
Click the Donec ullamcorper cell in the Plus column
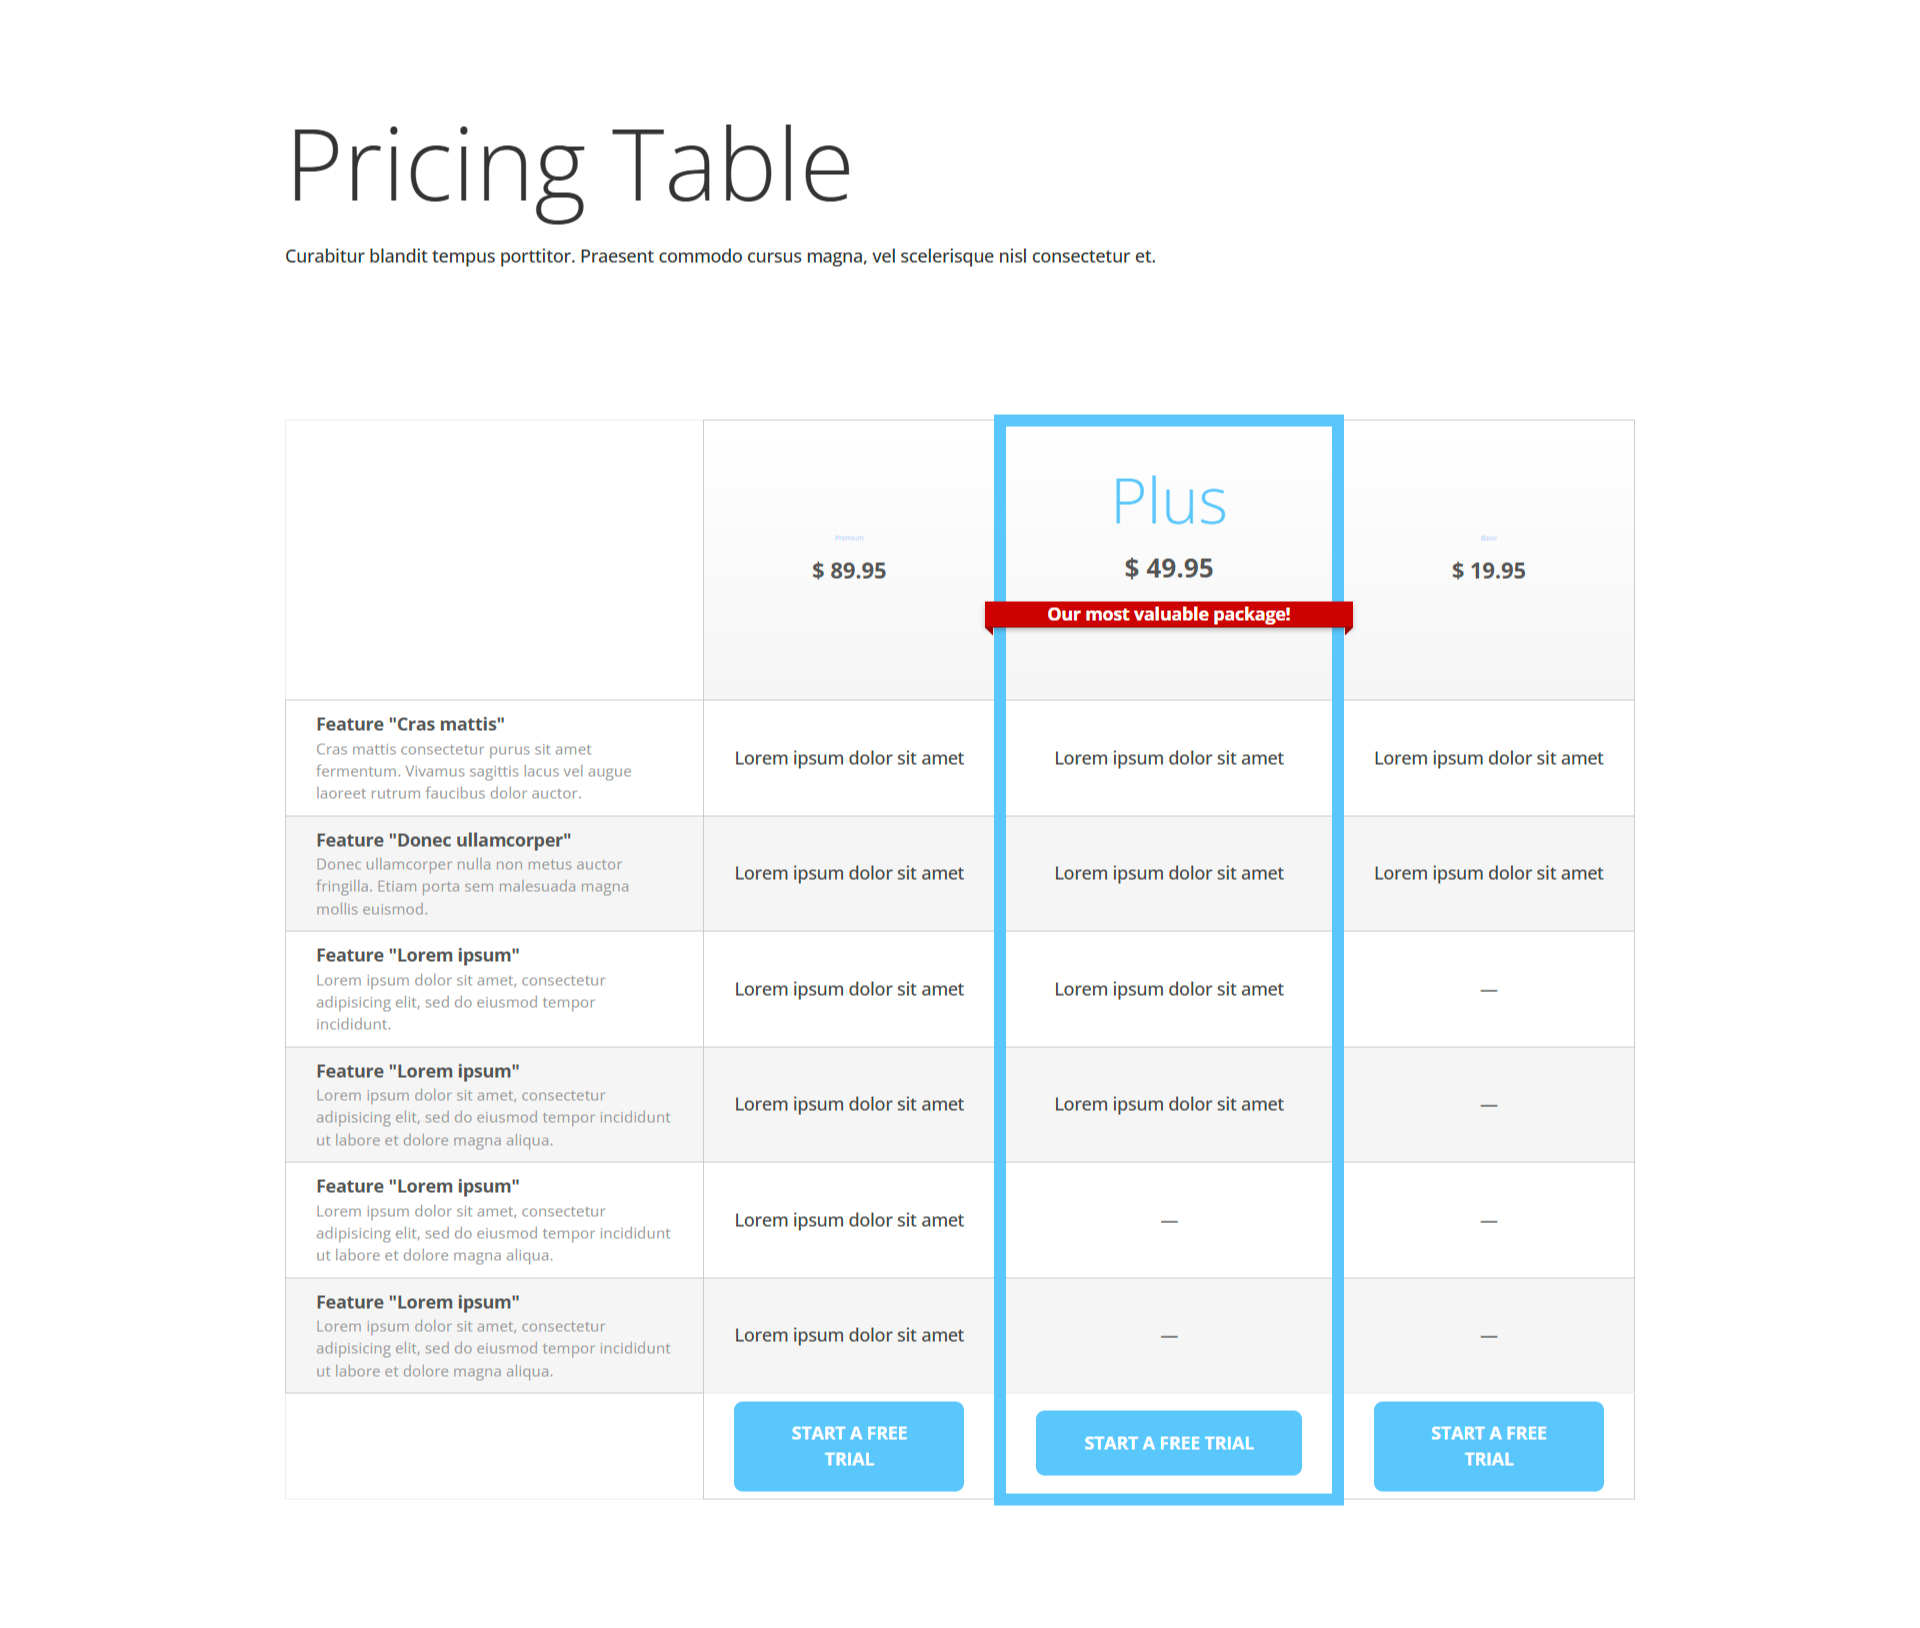[x=1168, y=873]
